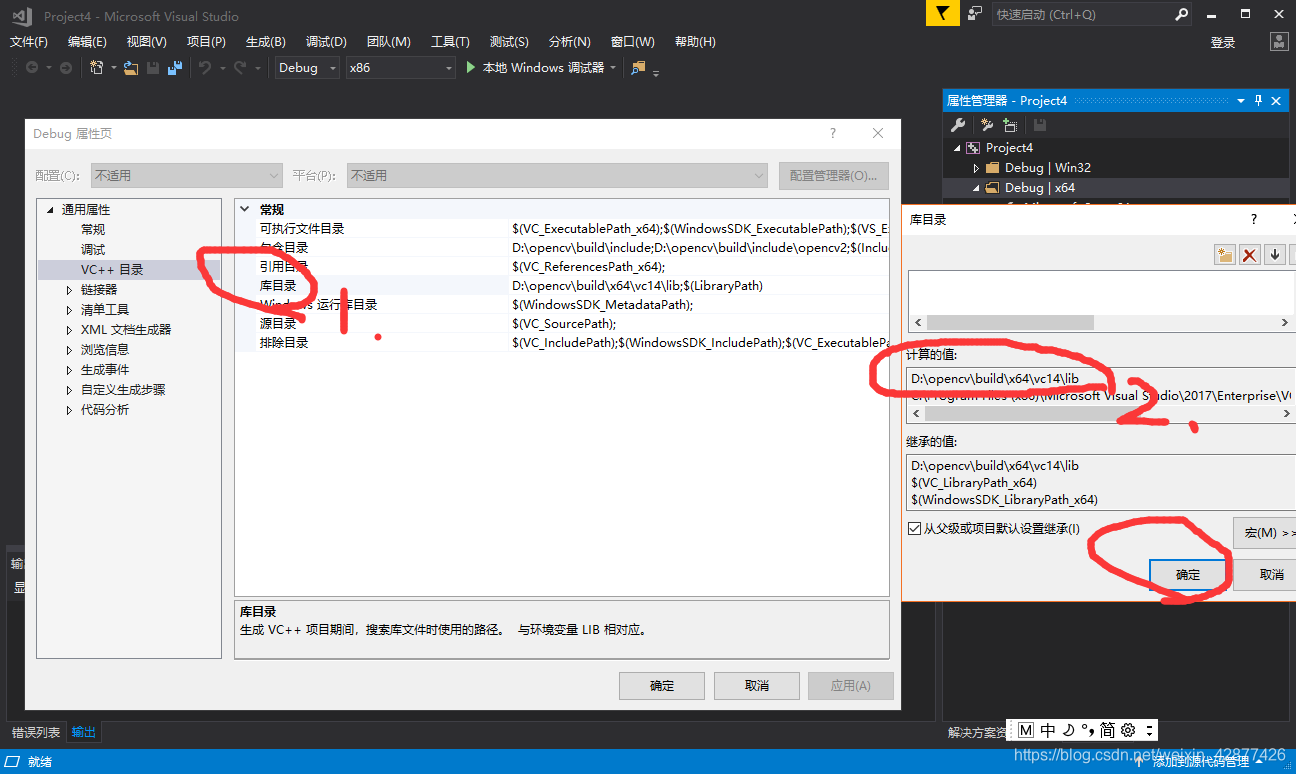Click the green start debugging arrow
The width and height of the screenshot is (1296, 774).
[471, 68]
